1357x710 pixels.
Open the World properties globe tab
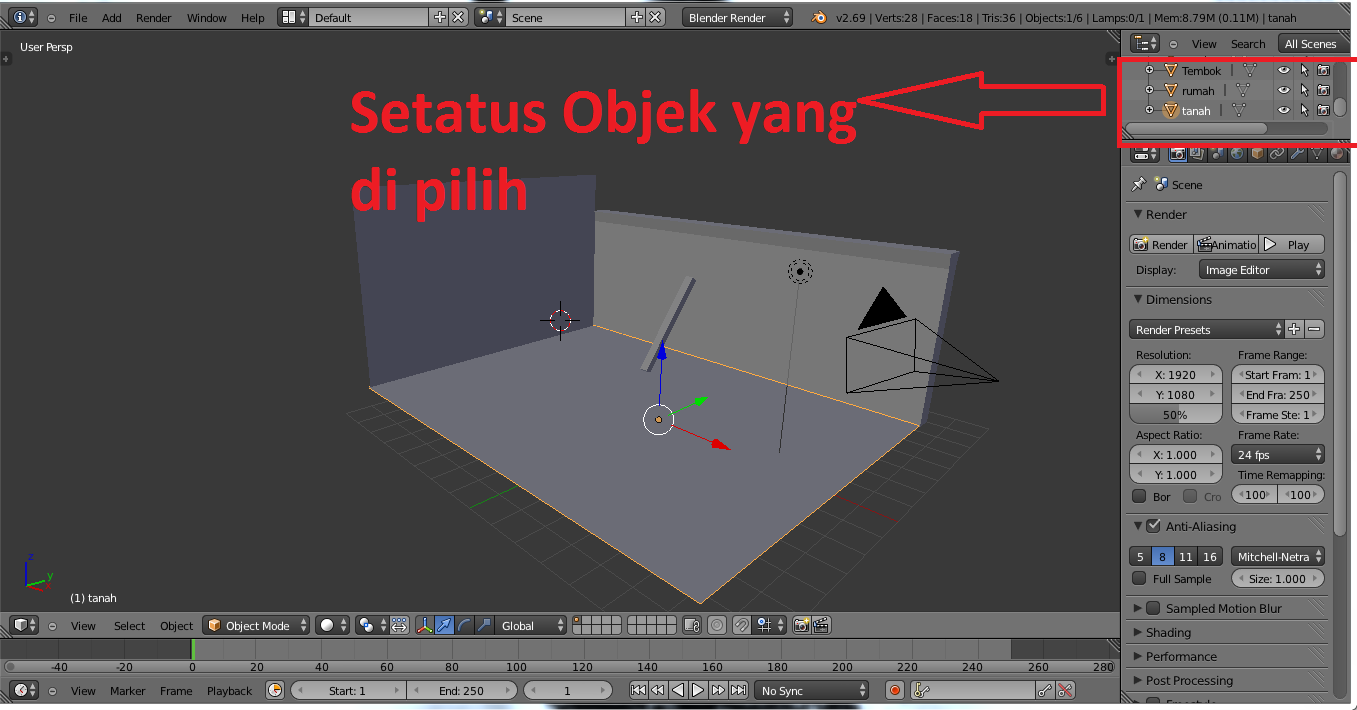click(1237, 154)
